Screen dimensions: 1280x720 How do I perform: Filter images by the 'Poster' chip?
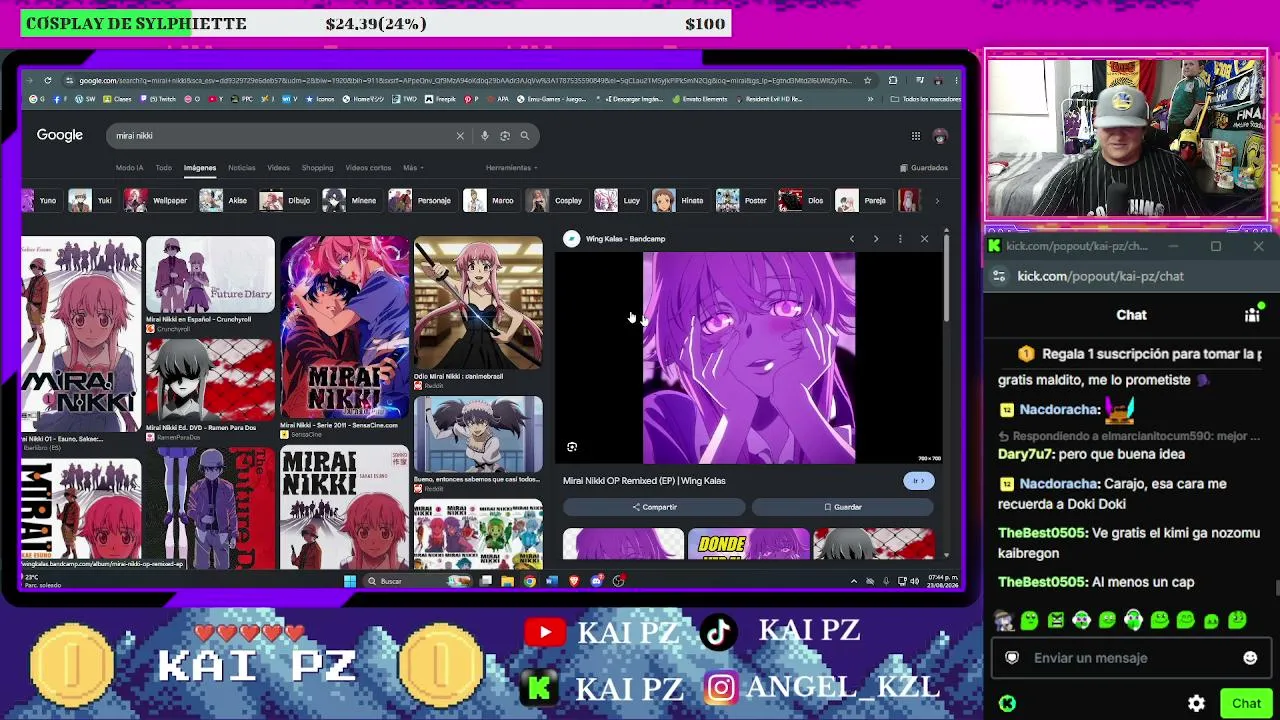742,201
